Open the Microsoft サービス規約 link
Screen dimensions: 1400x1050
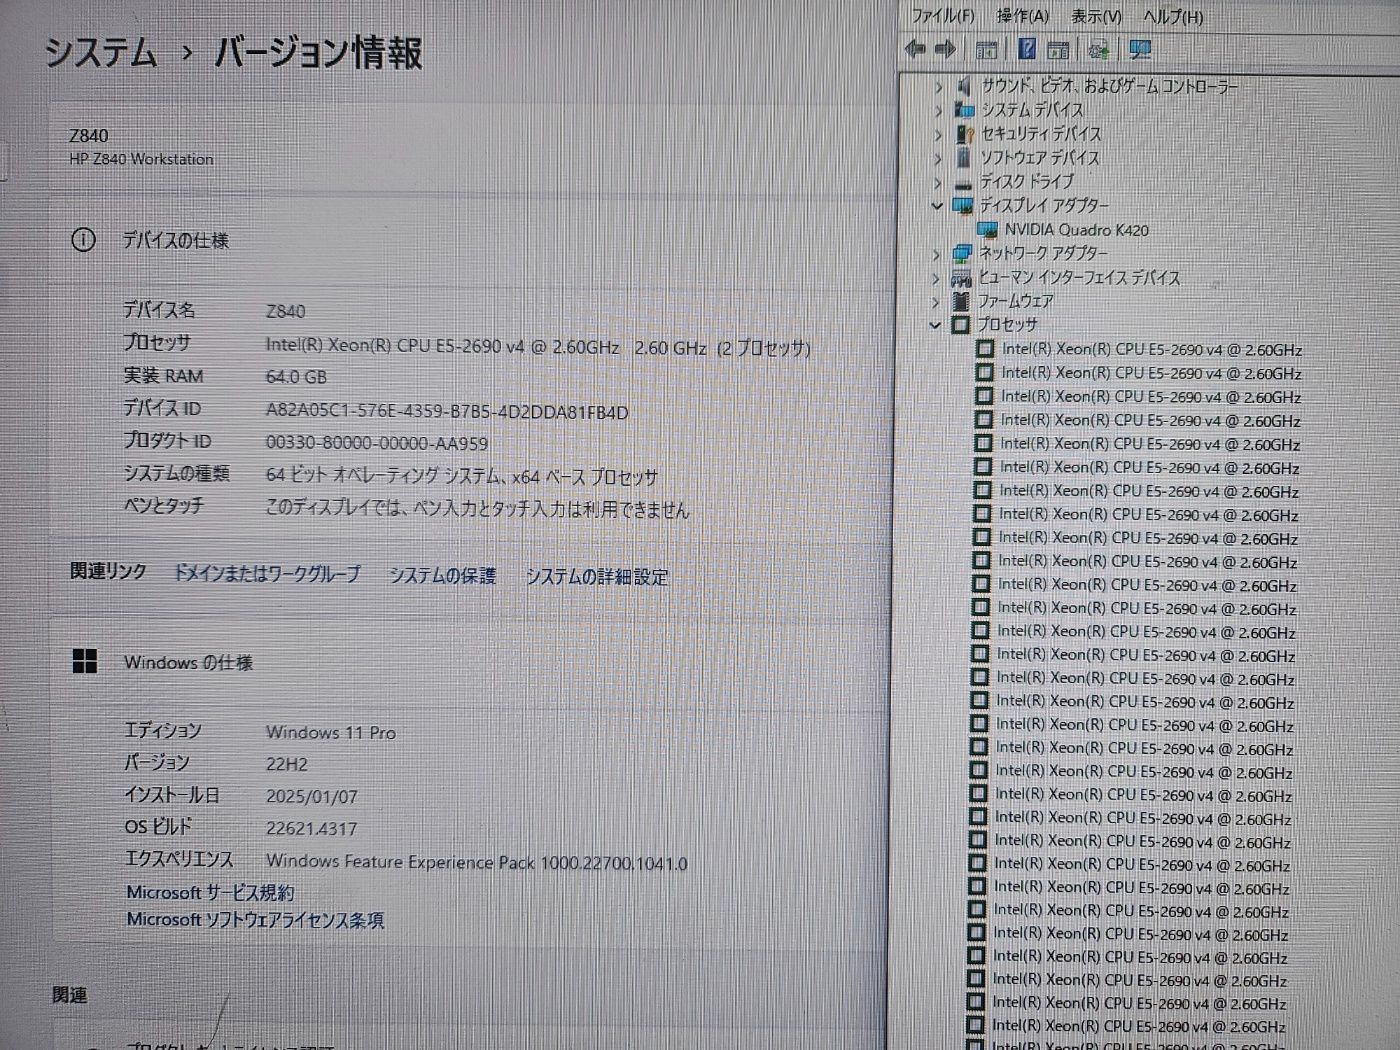click(210, 892)
